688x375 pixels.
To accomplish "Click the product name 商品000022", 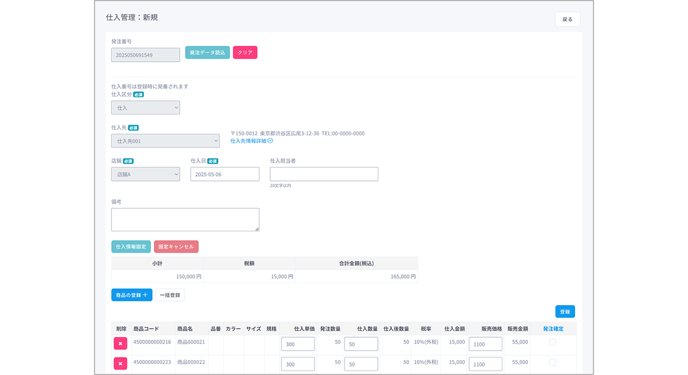I will click(x=191, y=362).
